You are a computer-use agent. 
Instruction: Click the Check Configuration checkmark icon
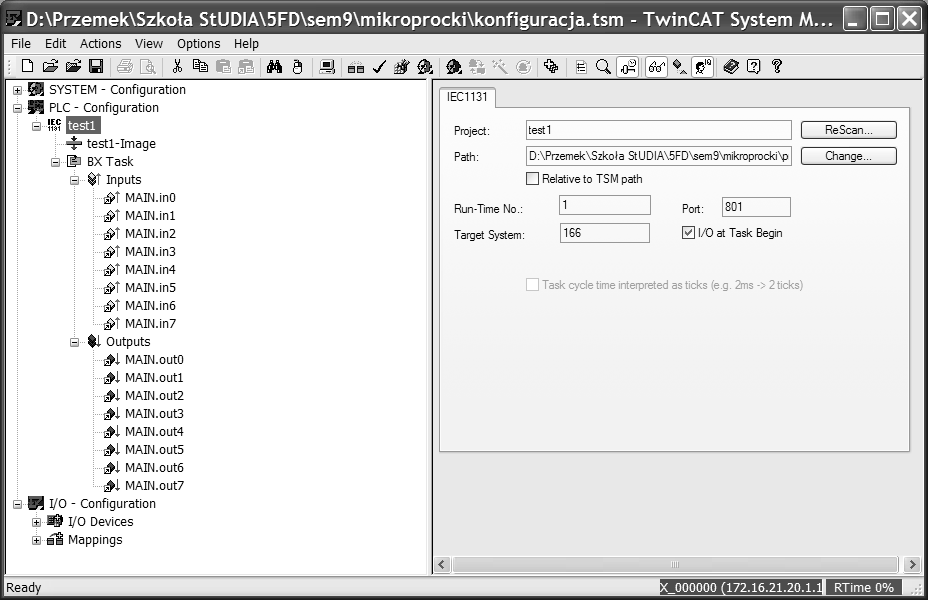379,66
